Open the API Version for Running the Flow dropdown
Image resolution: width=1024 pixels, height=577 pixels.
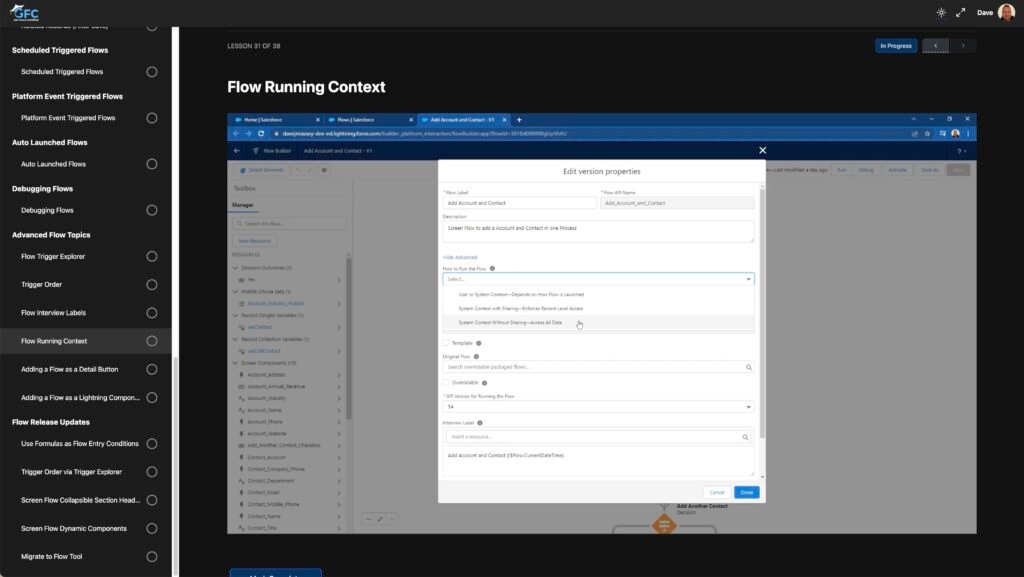[x=598, y=407]
